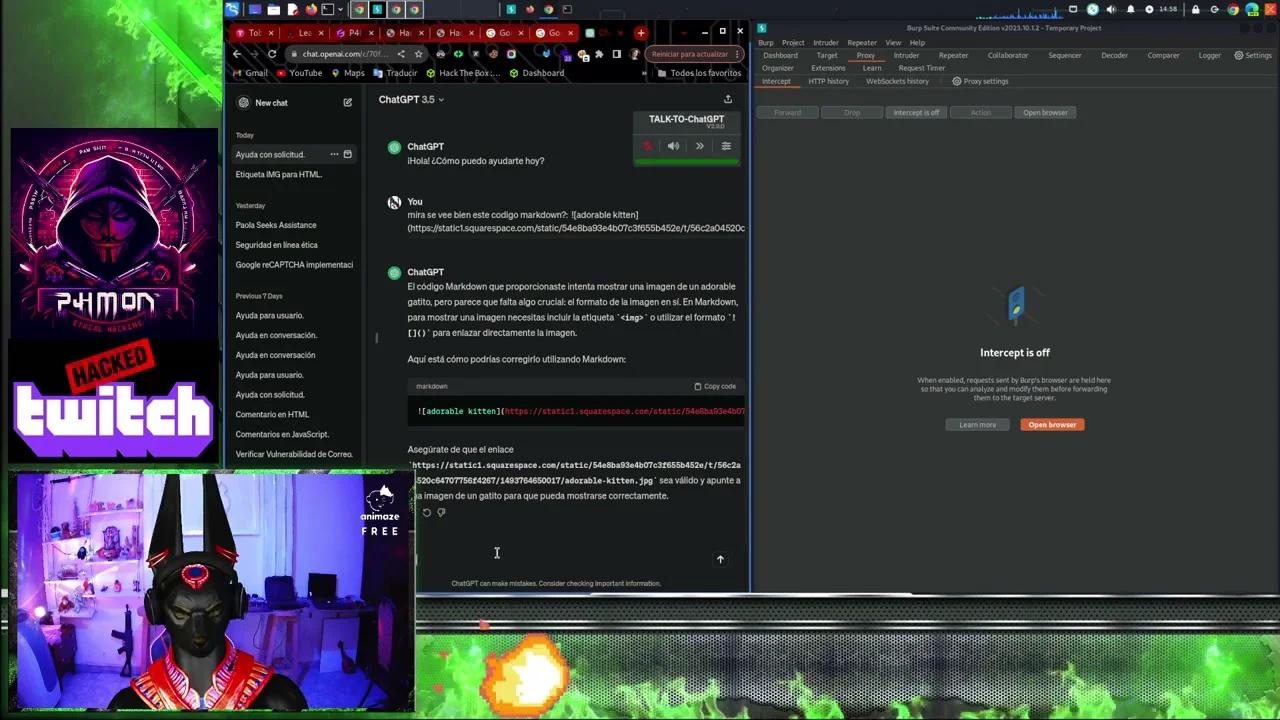Click the send message arrow button
Screen dimensions: 1280x720
tap(720, 559)
